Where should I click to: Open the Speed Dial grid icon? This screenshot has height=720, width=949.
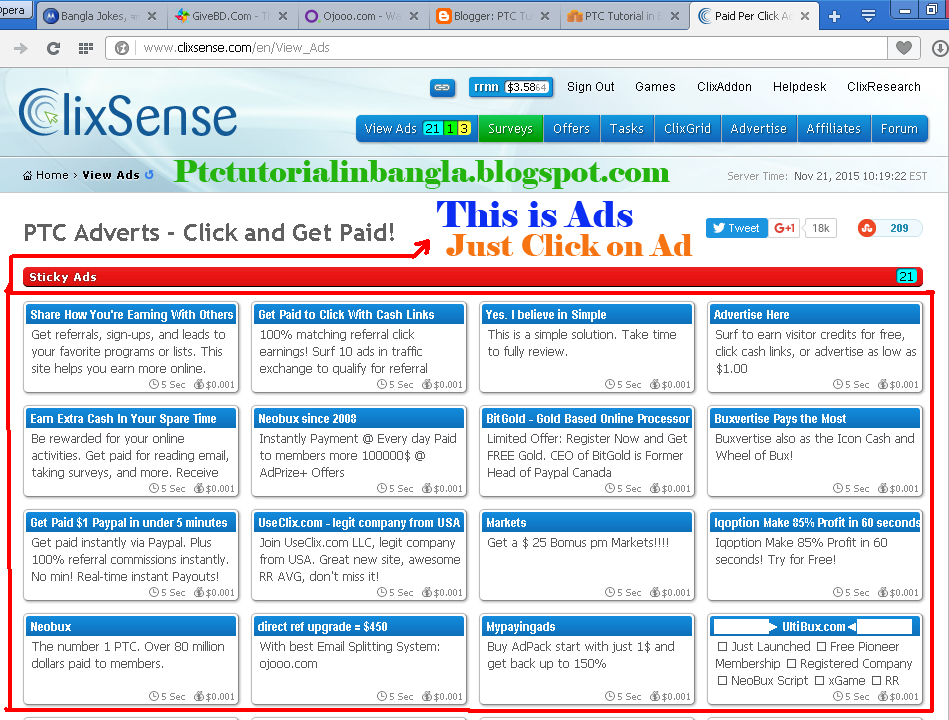click(x=86, y=48)
